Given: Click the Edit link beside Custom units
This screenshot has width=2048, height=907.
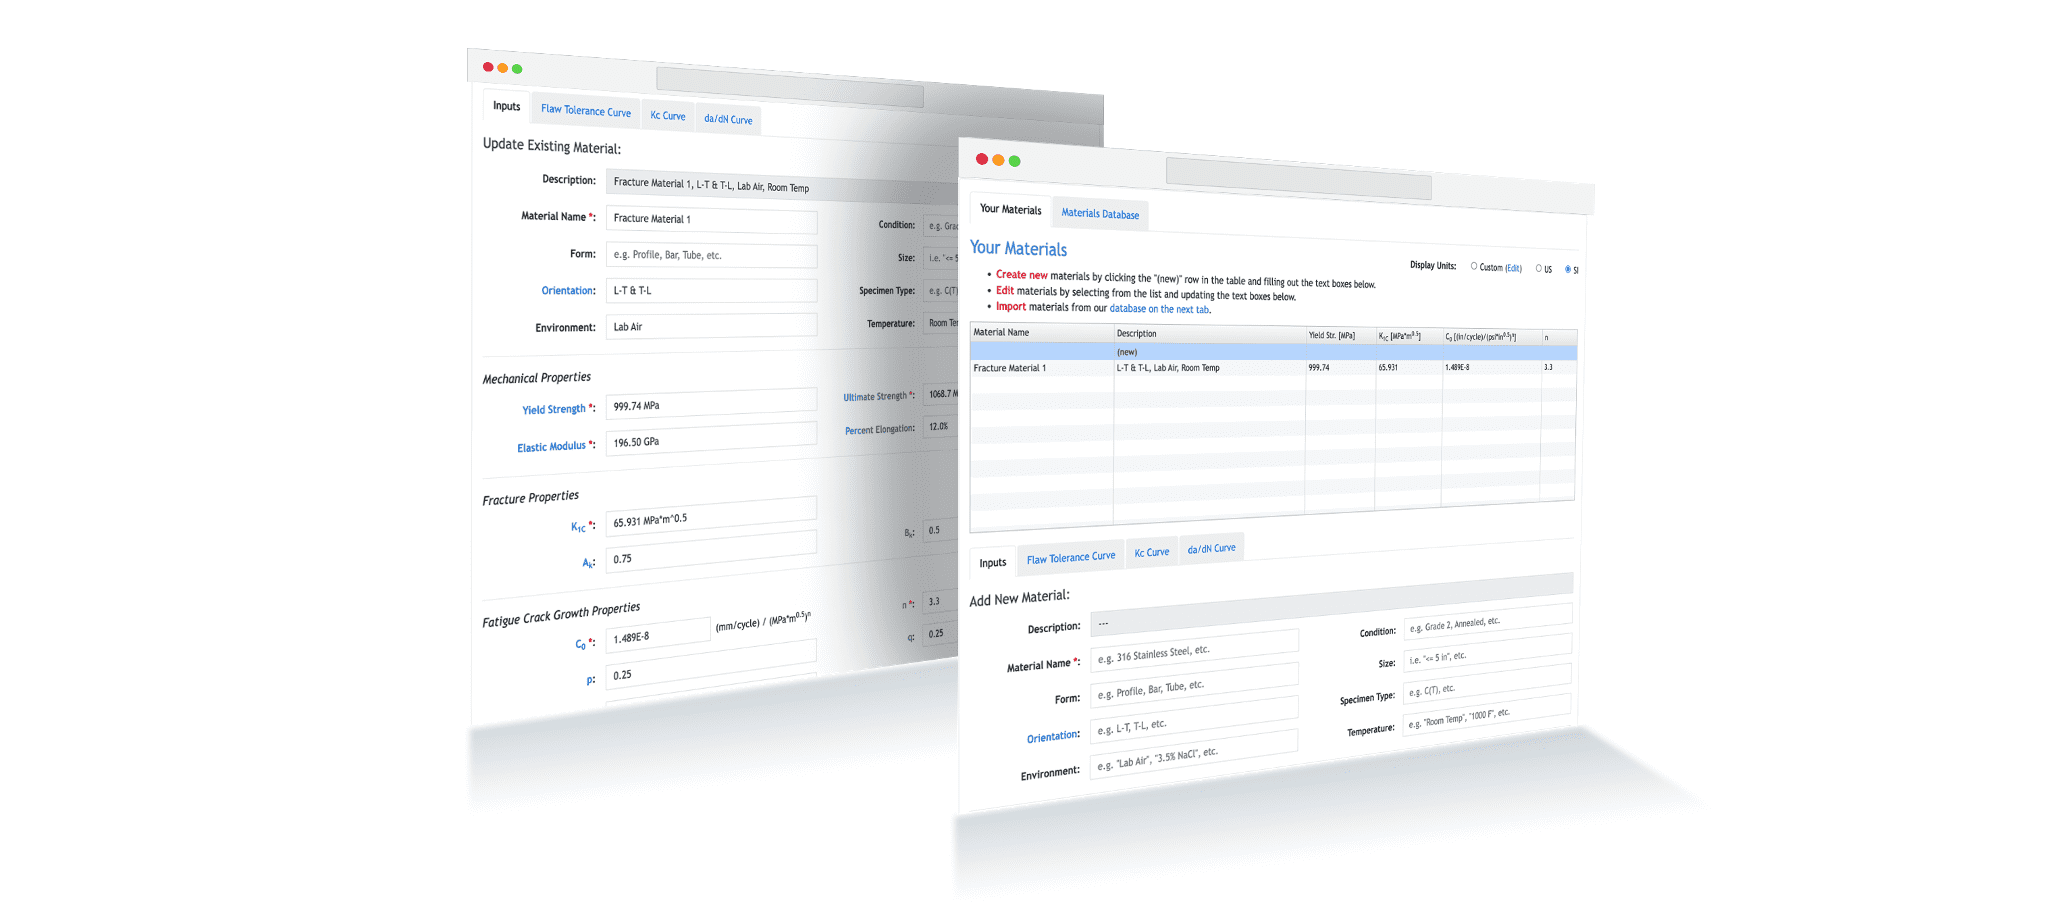Looking at the screenshot, I should [1513, 268].
